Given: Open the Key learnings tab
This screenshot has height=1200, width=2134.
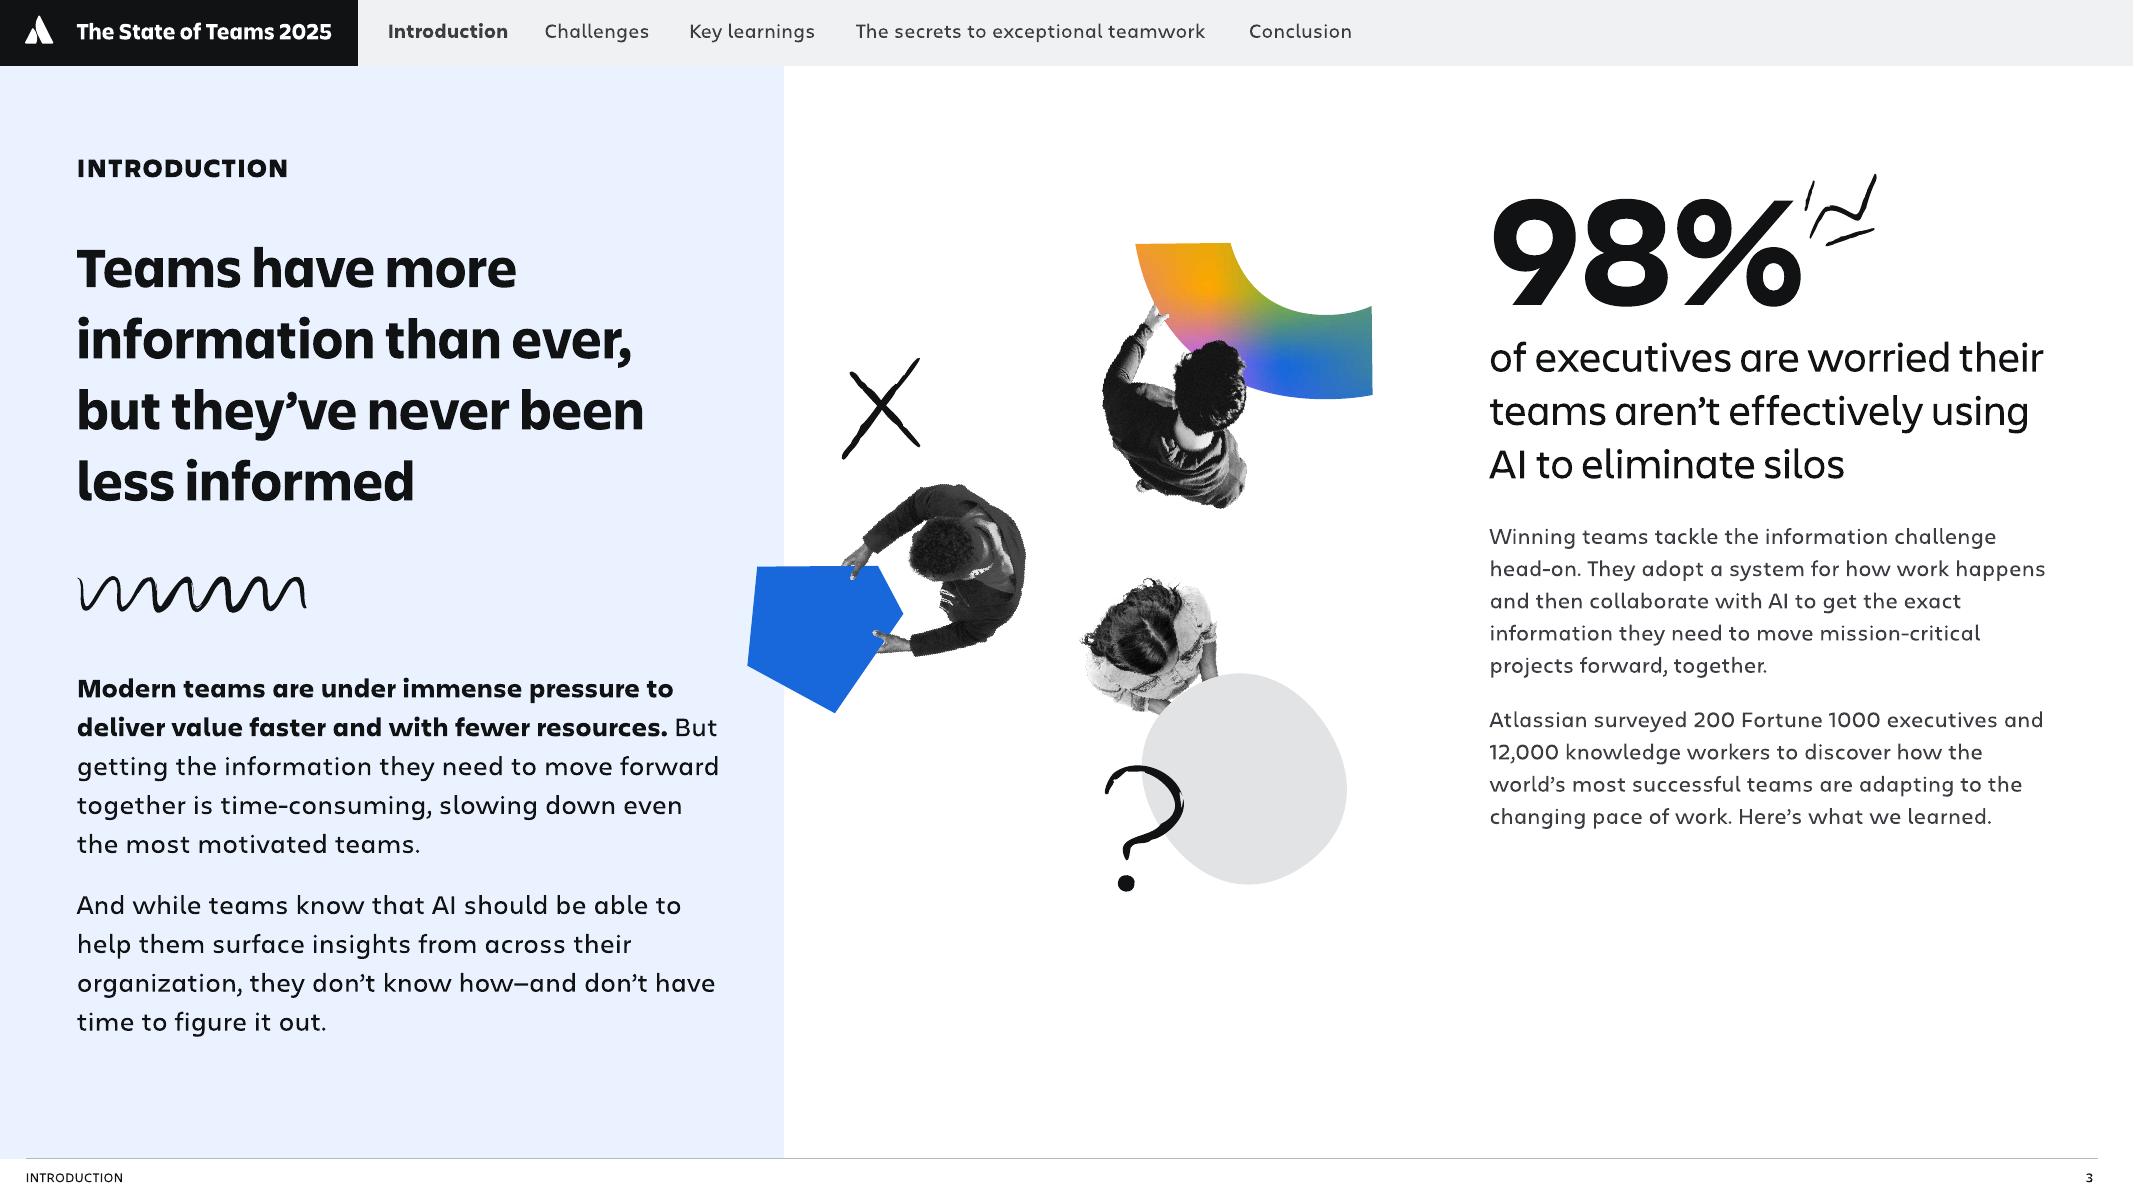Looking at the screenshot, I should pos(751,32).
